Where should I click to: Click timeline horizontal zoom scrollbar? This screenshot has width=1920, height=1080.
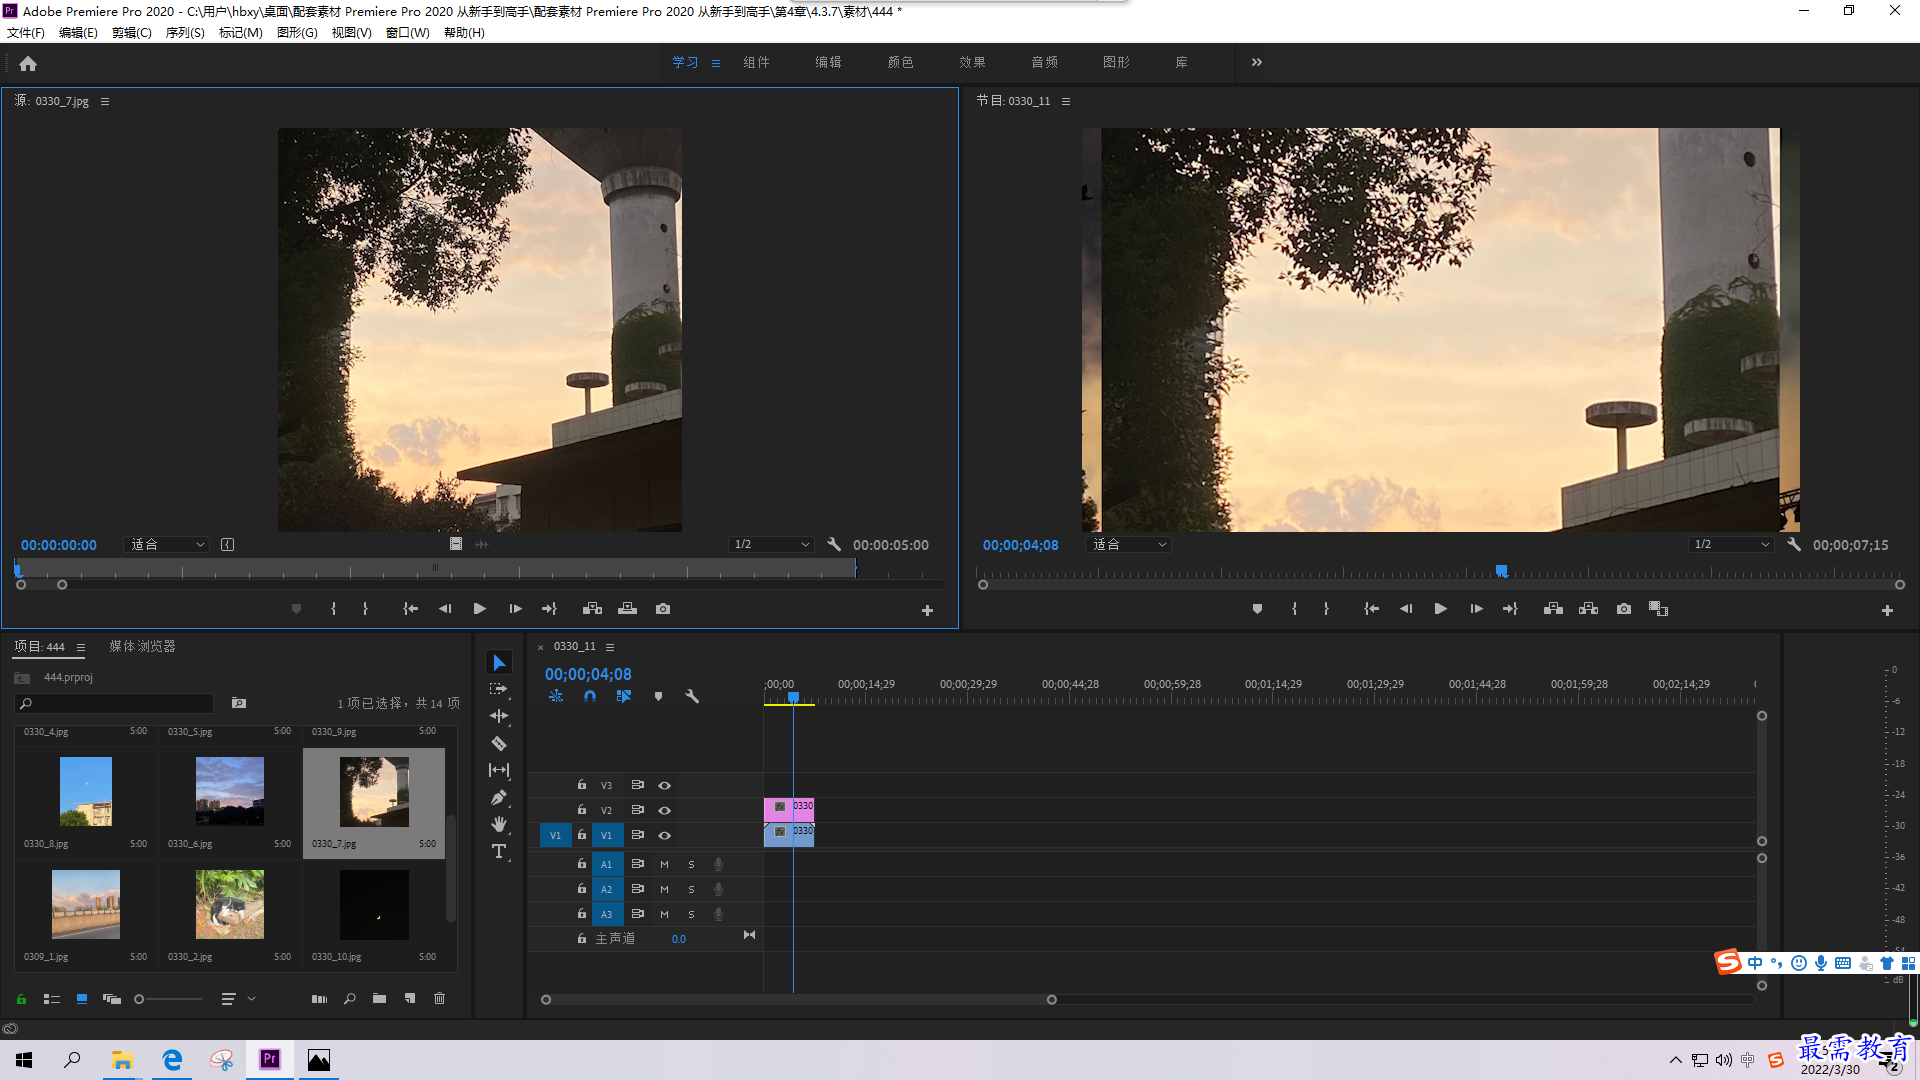[798, 999]
